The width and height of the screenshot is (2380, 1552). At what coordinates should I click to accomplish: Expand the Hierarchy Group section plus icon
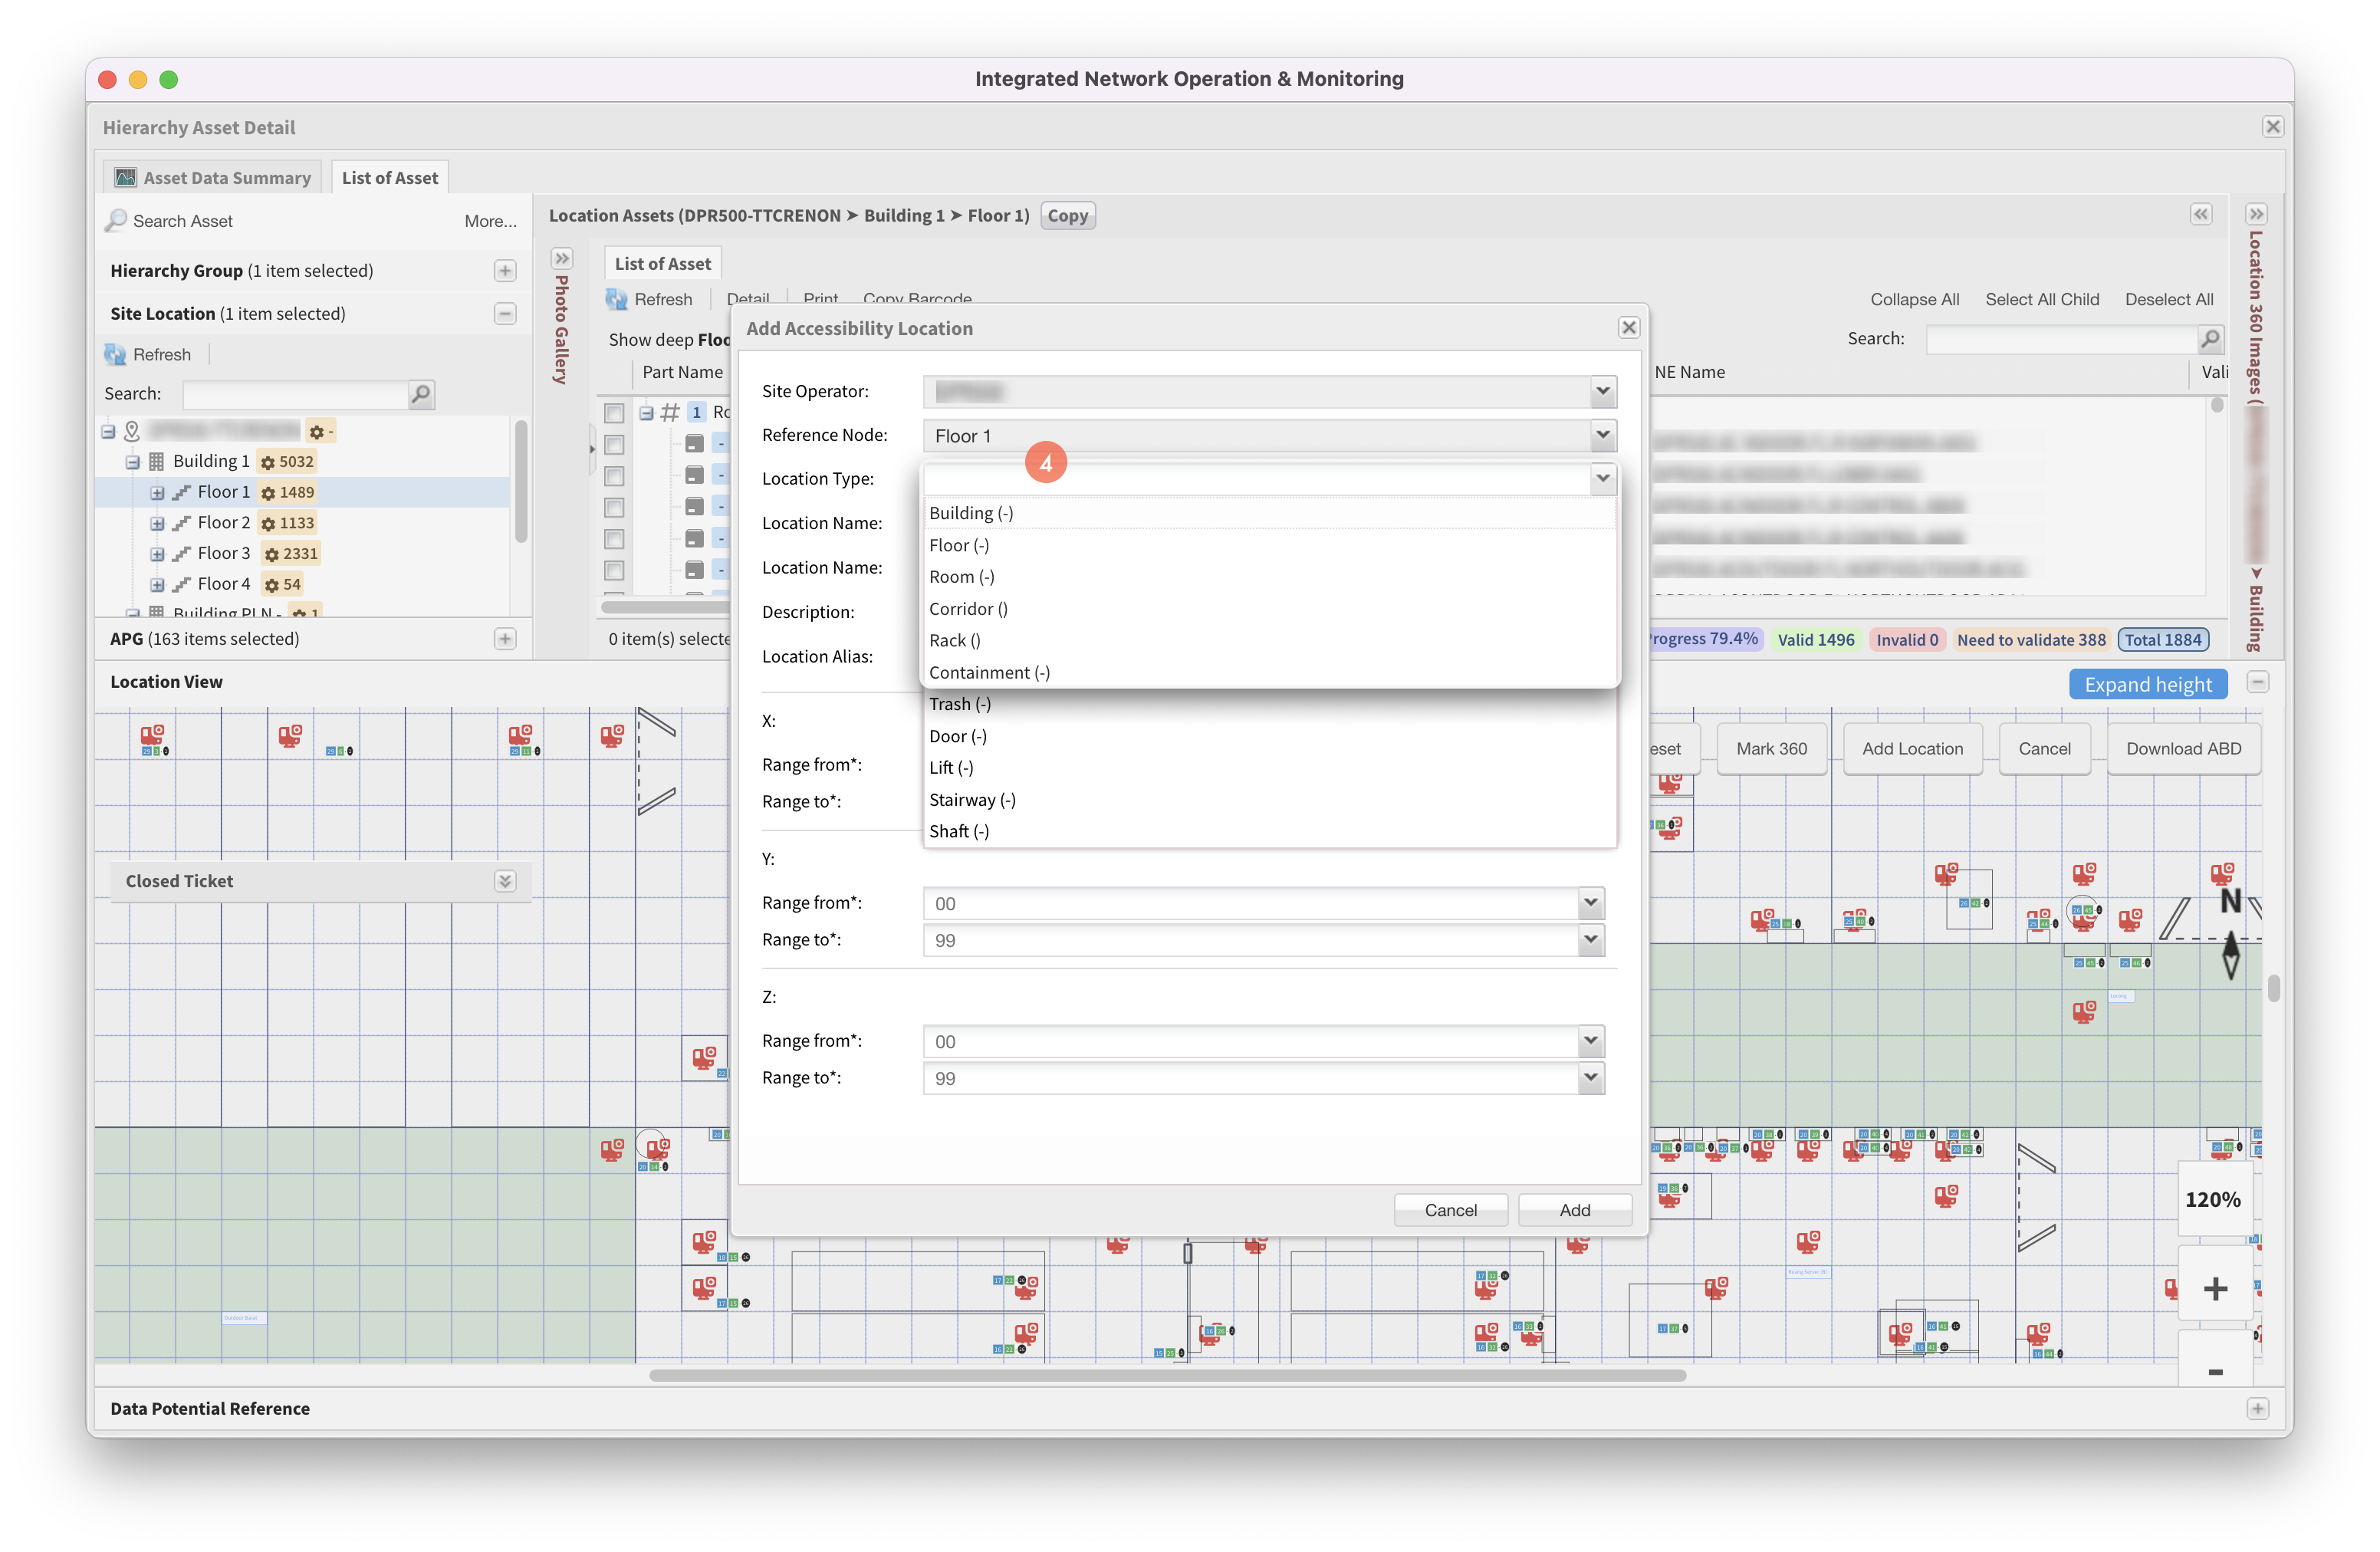tap(505, 271)
